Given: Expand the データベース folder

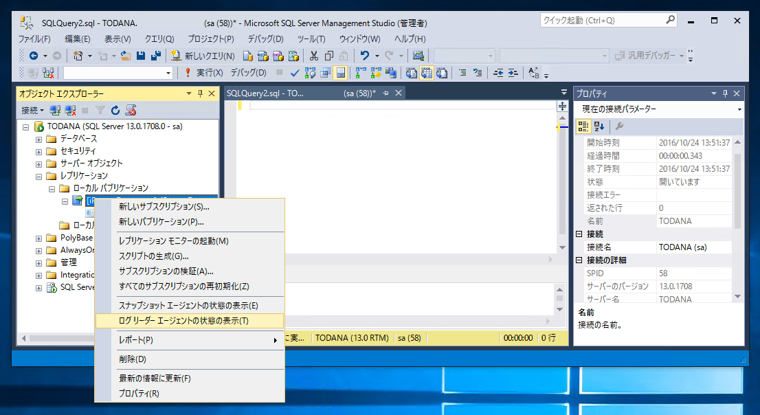Looking at the screenshot, I should tap(39, 139).
